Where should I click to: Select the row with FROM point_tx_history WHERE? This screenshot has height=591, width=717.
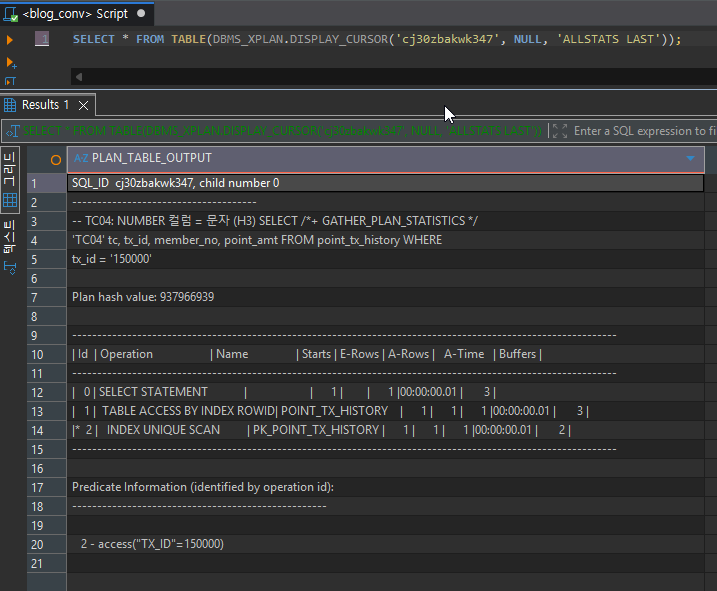[385, 240]
